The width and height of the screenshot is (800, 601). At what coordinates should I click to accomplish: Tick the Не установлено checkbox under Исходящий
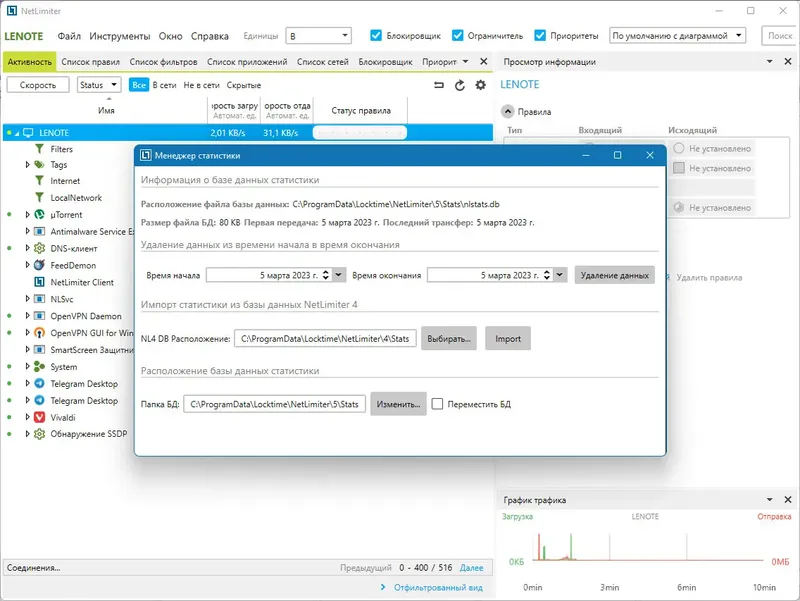click(x=679, y=168)
